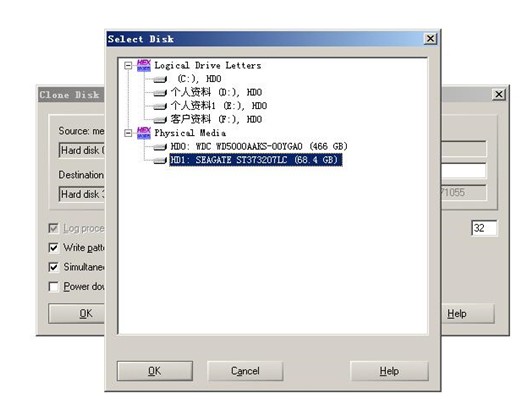Collapse the Logical Drive Letters tree node

(128, 65)
